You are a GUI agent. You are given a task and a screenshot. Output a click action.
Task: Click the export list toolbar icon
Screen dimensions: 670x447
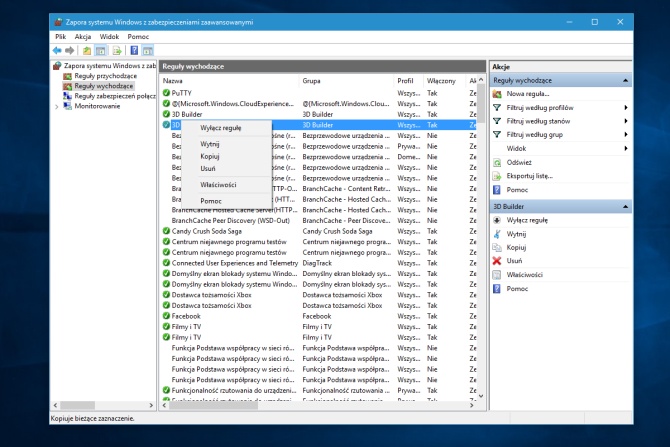pyautogui.click(x=117, y=50)
